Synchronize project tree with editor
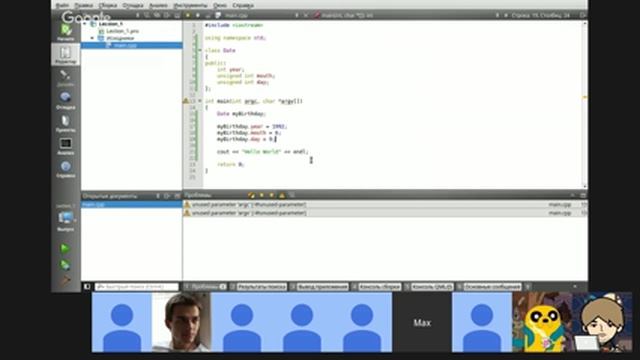640x360 pixels. pos(157,15)
